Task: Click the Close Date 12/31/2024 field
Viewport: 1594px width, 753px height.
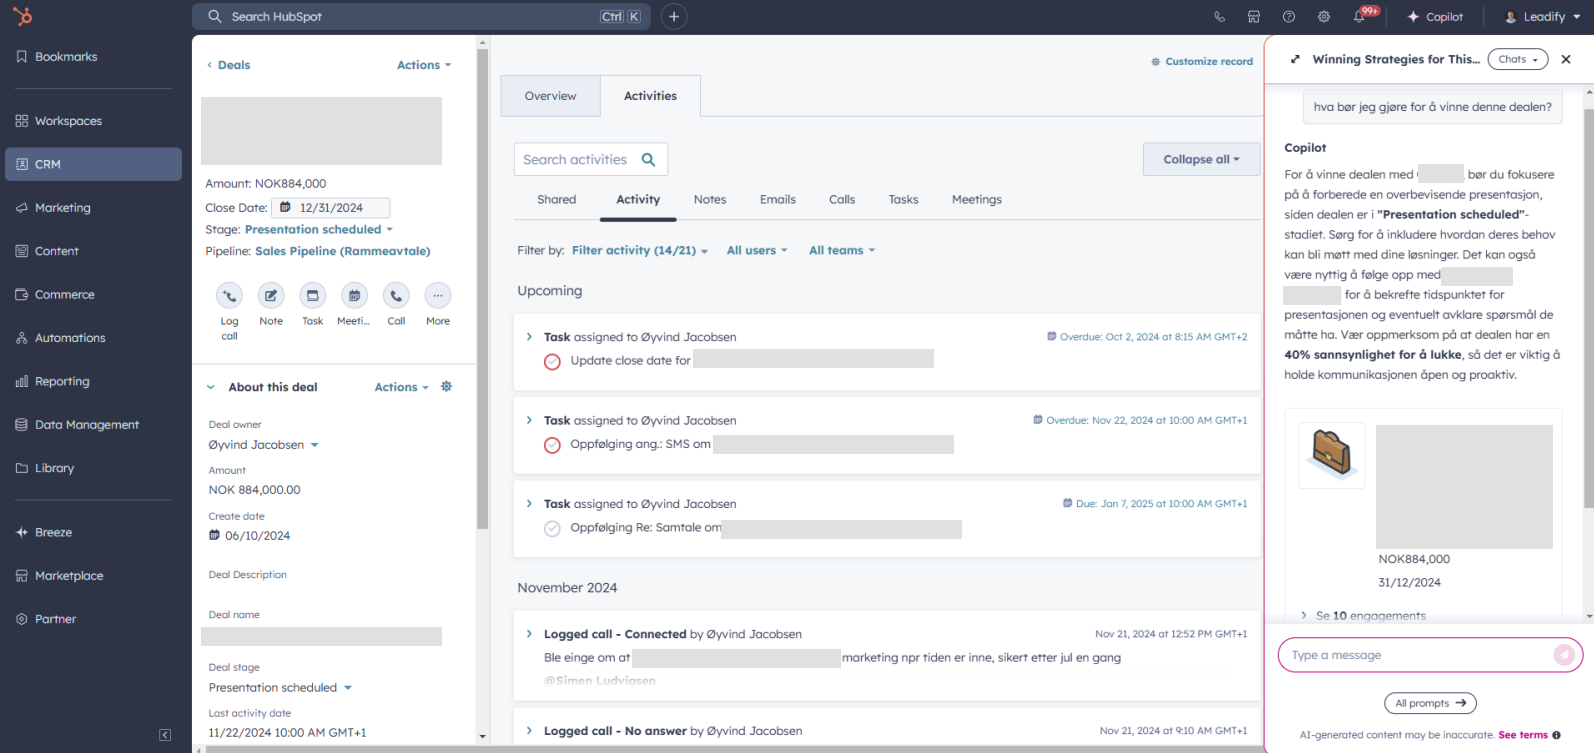Action: point(331,208)
